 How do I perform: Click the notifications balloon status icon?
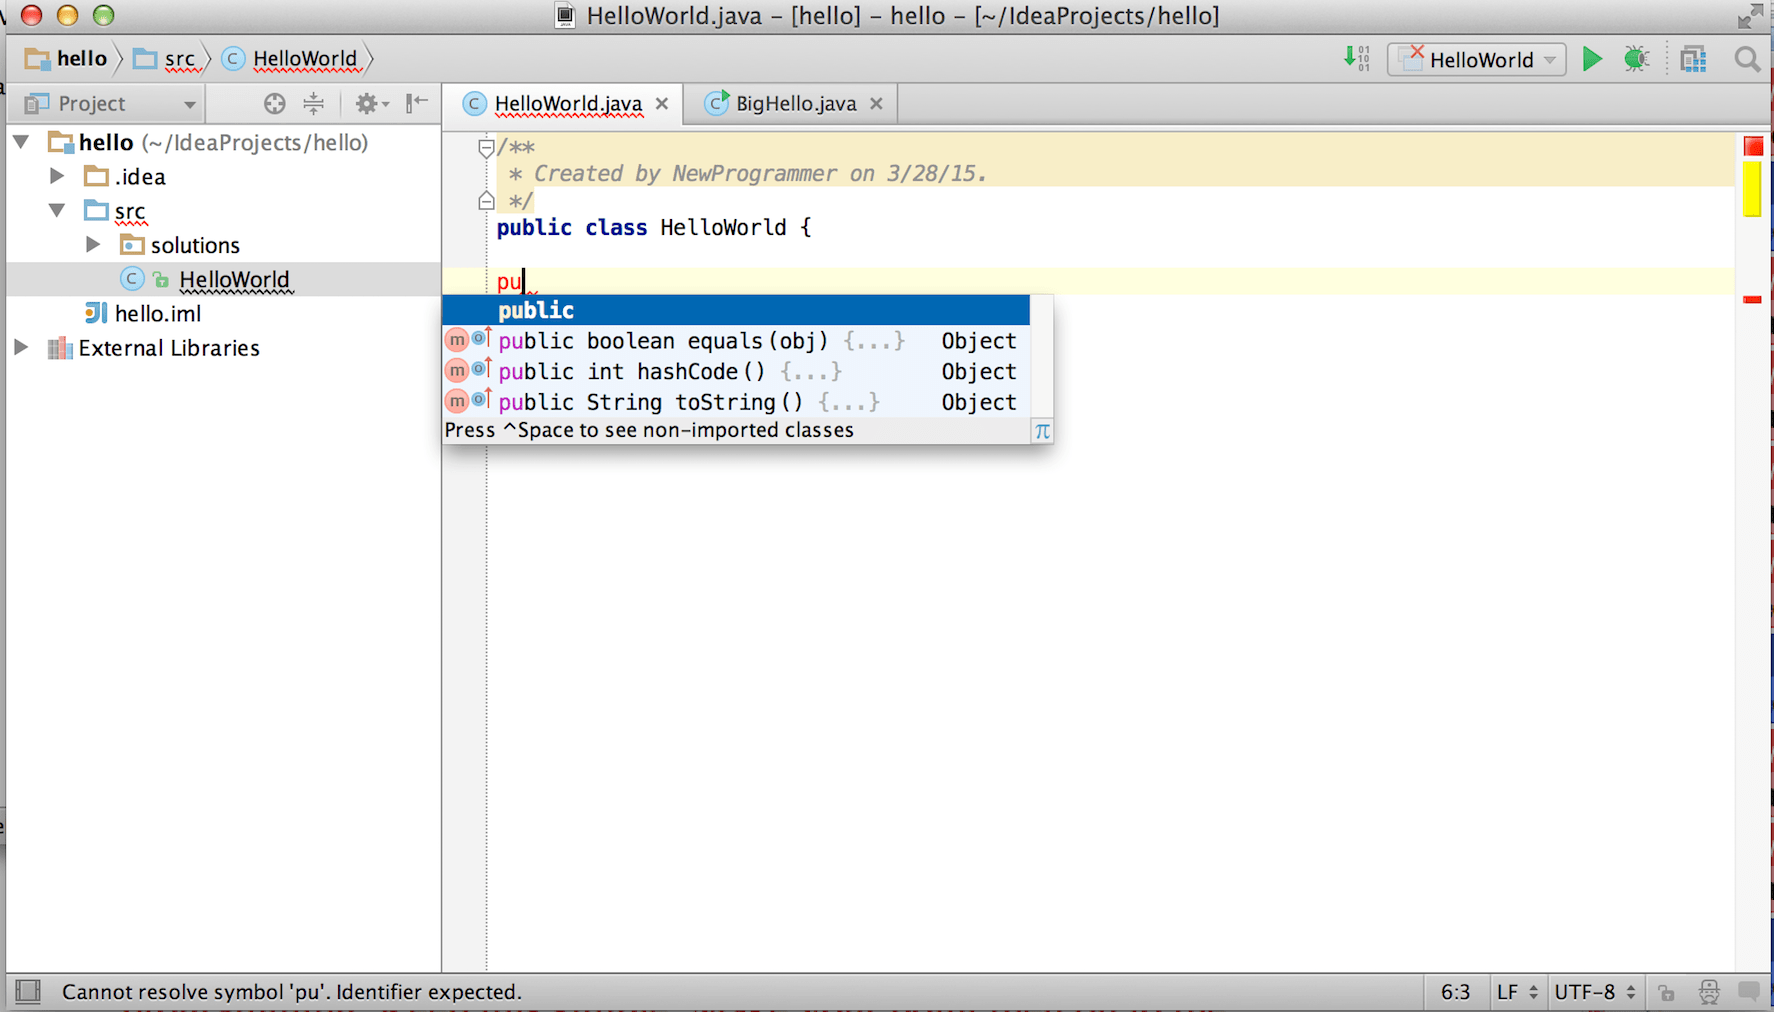click(1749, 991)
